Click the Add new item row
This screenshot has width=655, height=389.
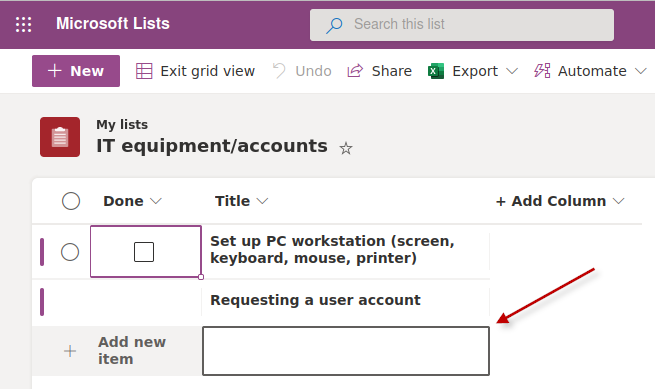[x=117, y=351]
